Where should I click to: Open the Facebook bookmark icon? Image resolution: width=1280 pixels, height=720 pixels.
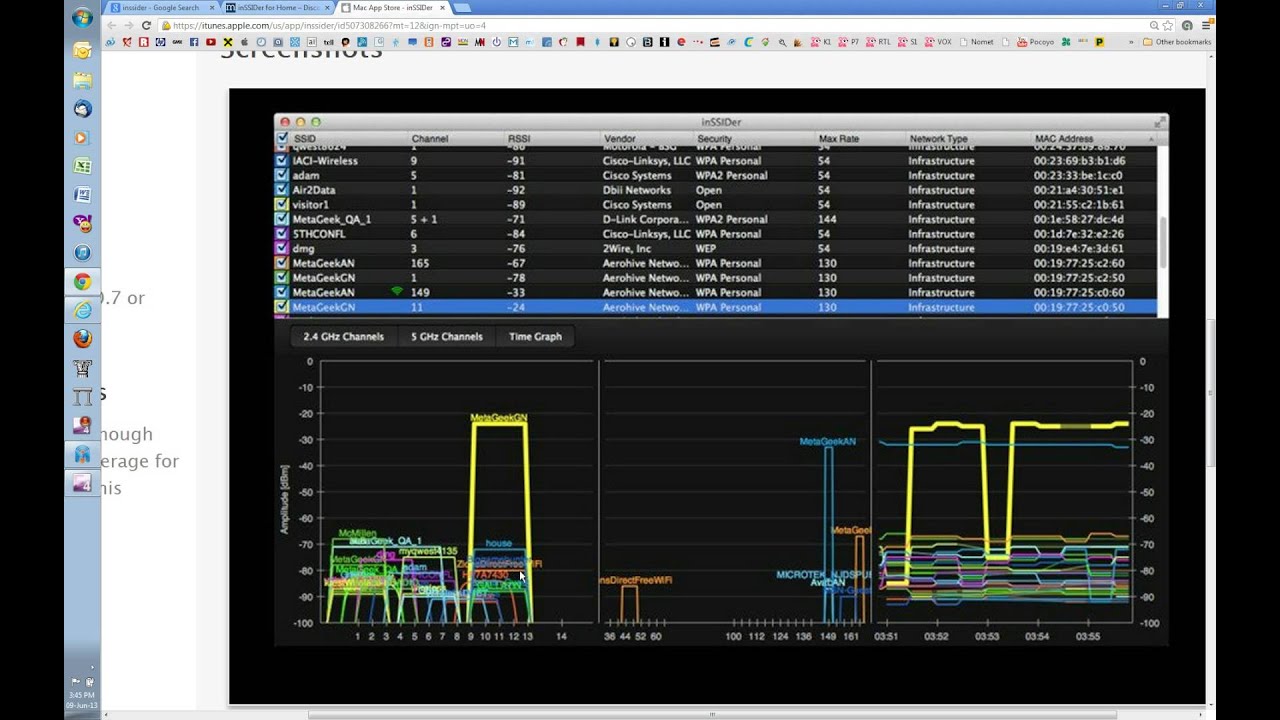coord(194,42)
